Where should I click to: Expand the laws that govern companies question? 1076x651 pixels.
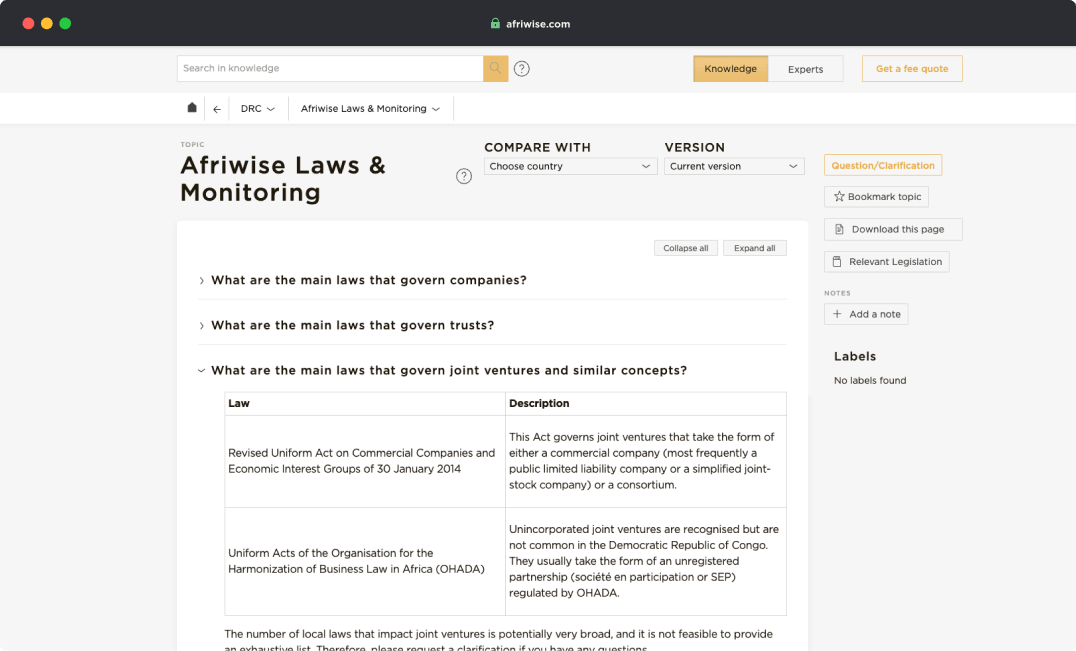click(x=369, y=280)
